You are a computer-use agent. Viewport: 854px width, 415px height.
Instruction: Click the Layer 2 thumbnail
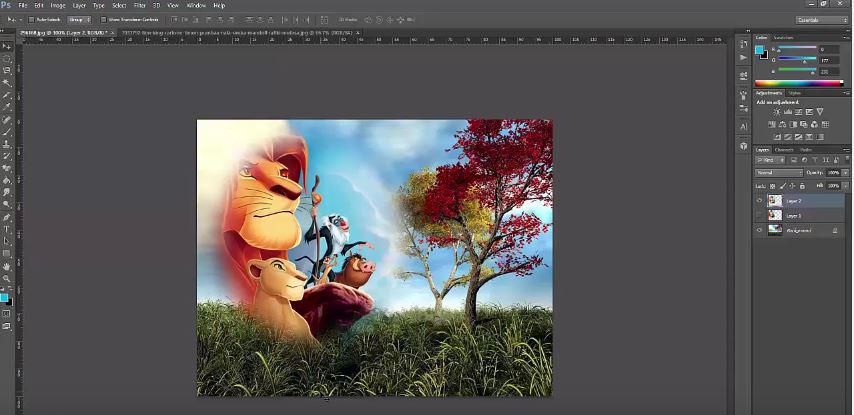click(x=774, y=201)
